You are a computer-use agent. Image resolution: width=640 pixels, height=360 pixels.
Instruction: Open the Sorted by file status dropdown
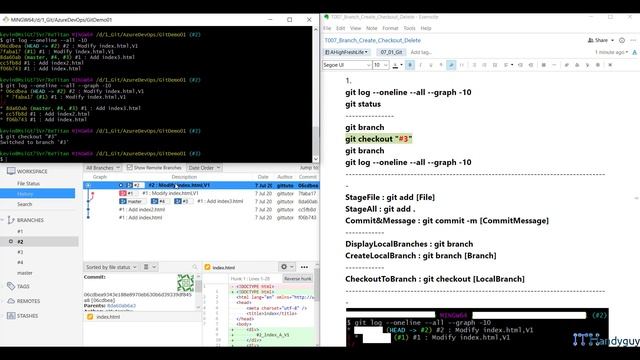click(111, 267)
